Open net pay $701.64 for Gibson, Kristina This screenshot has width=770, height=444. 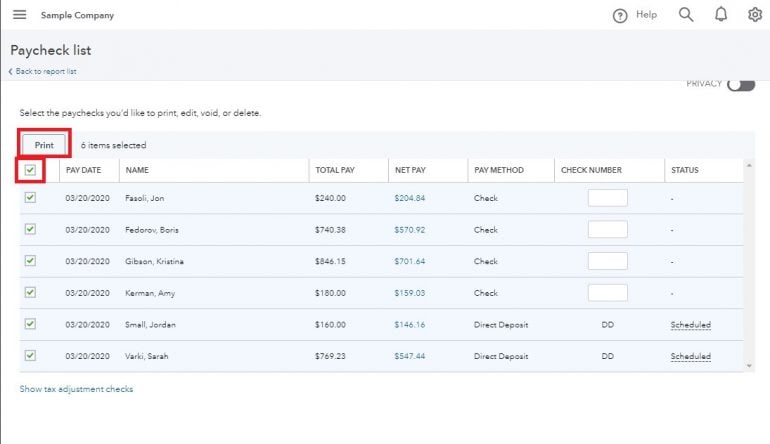coord(409,261)
